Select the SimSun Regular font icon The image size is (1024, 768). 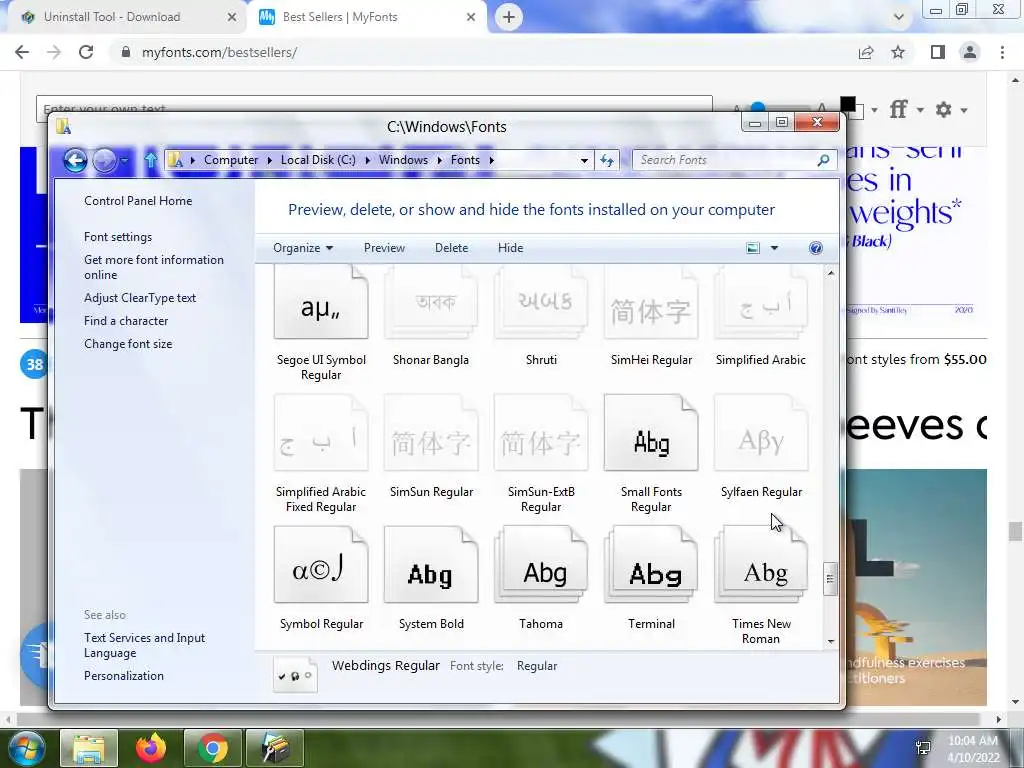click(431, 433)
